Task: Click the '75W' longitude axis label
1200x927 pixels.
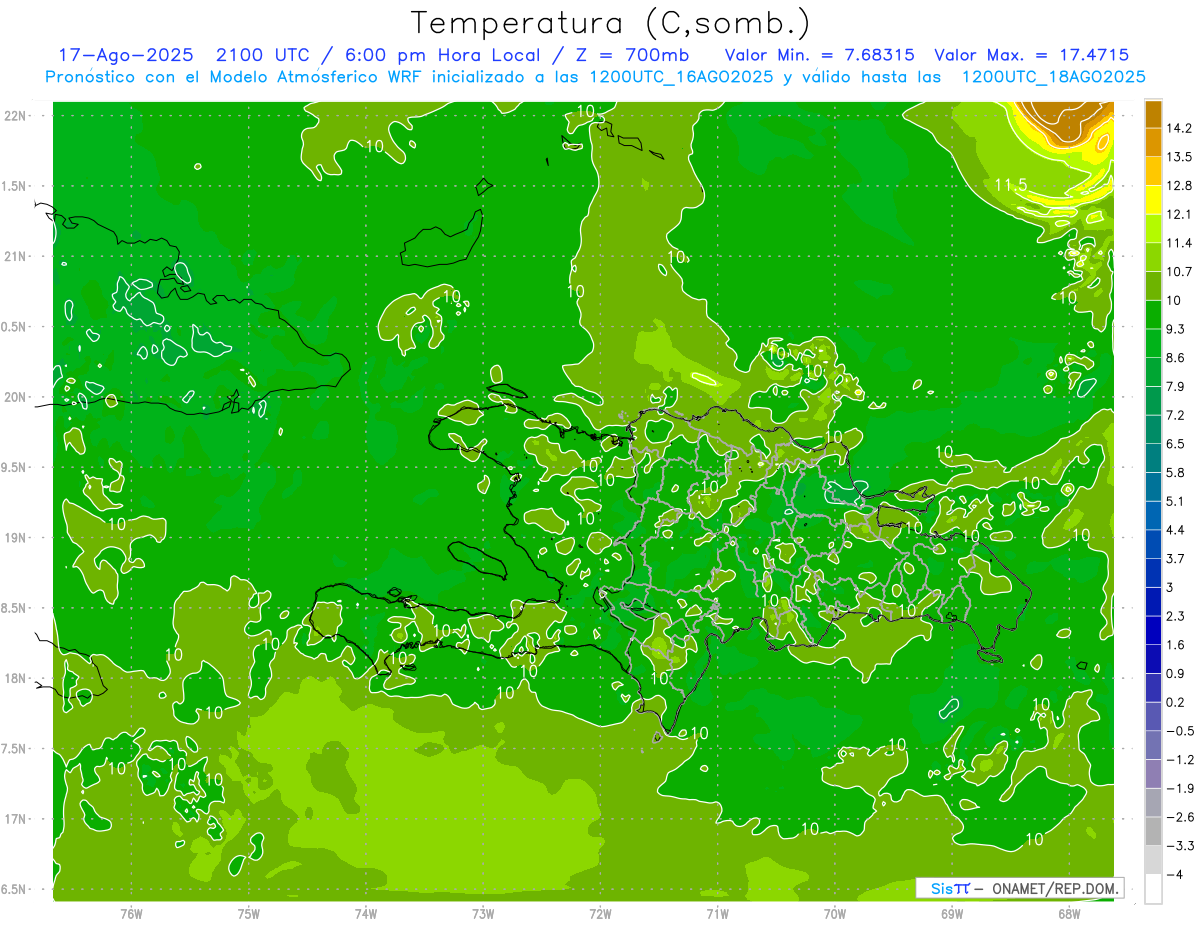Action: pyautogui.click(x=249, y=914)
